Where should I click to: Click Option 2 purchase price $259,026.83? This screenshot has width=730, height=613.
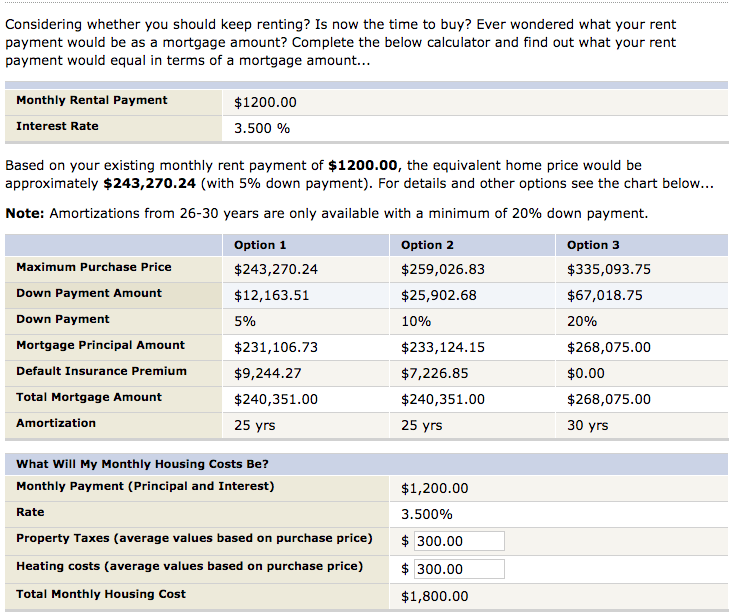(443, 269)
